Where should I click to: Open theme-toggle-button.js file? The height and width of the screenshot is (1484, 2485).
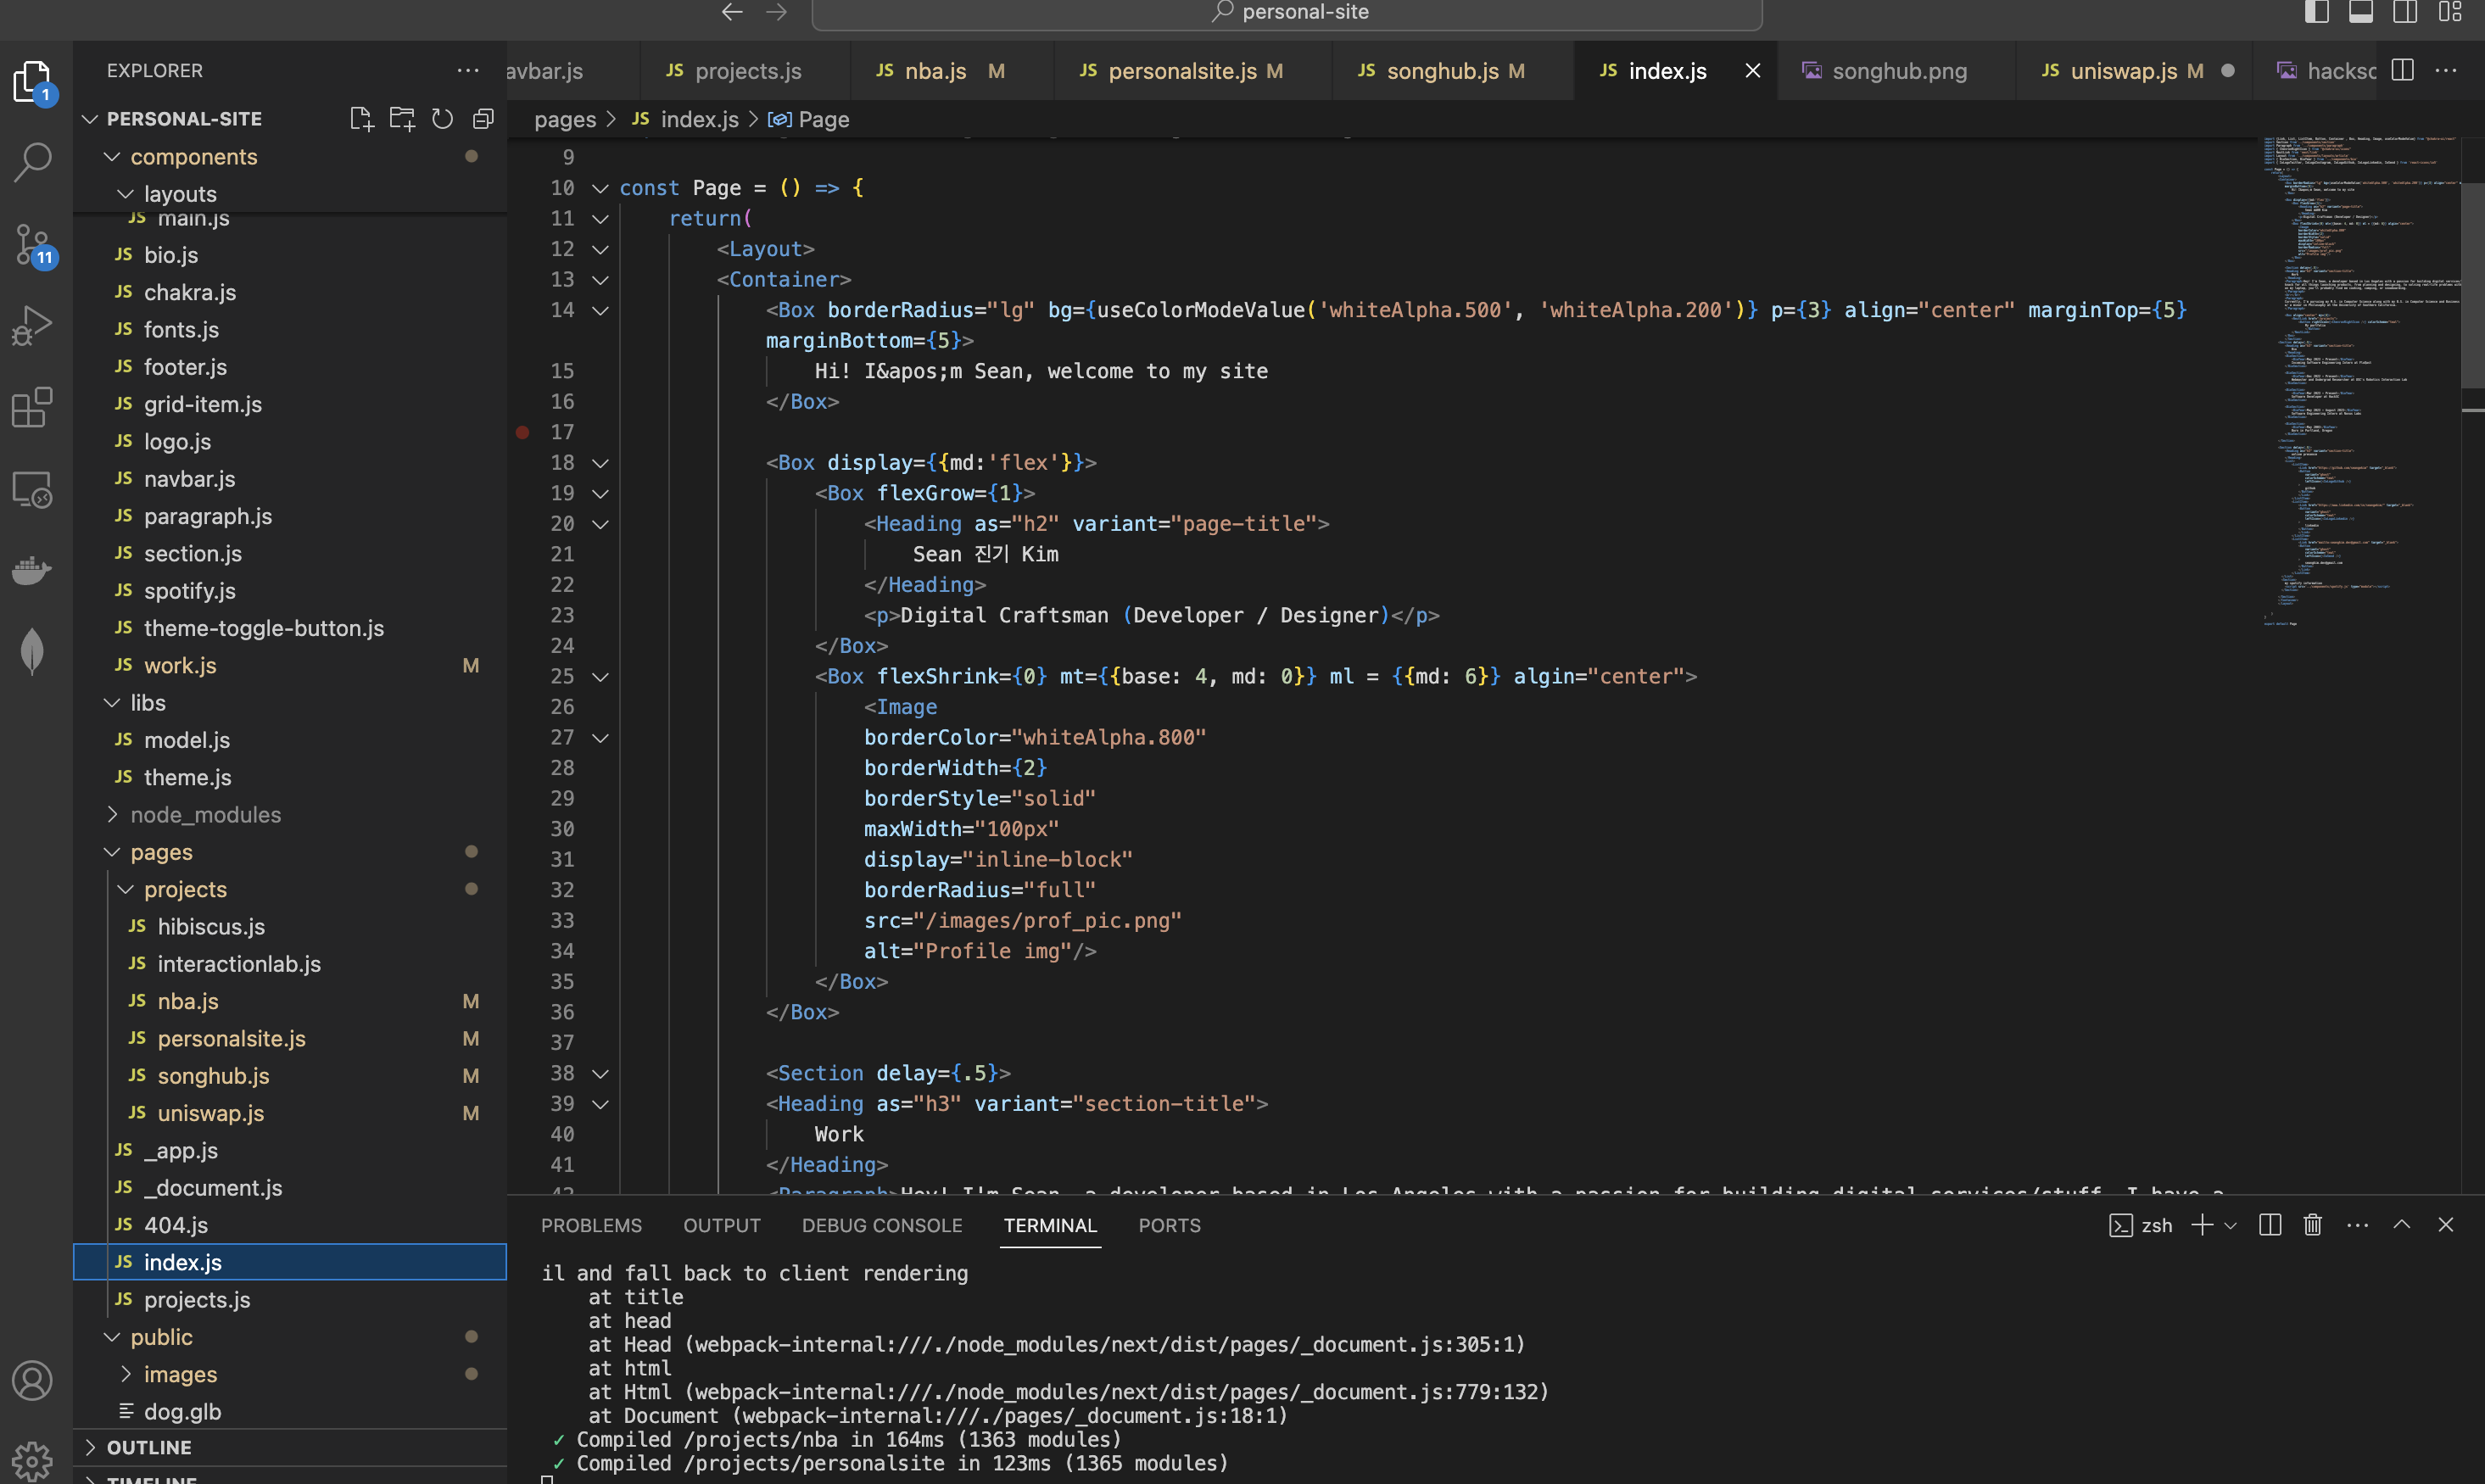[x=290, y=628]
